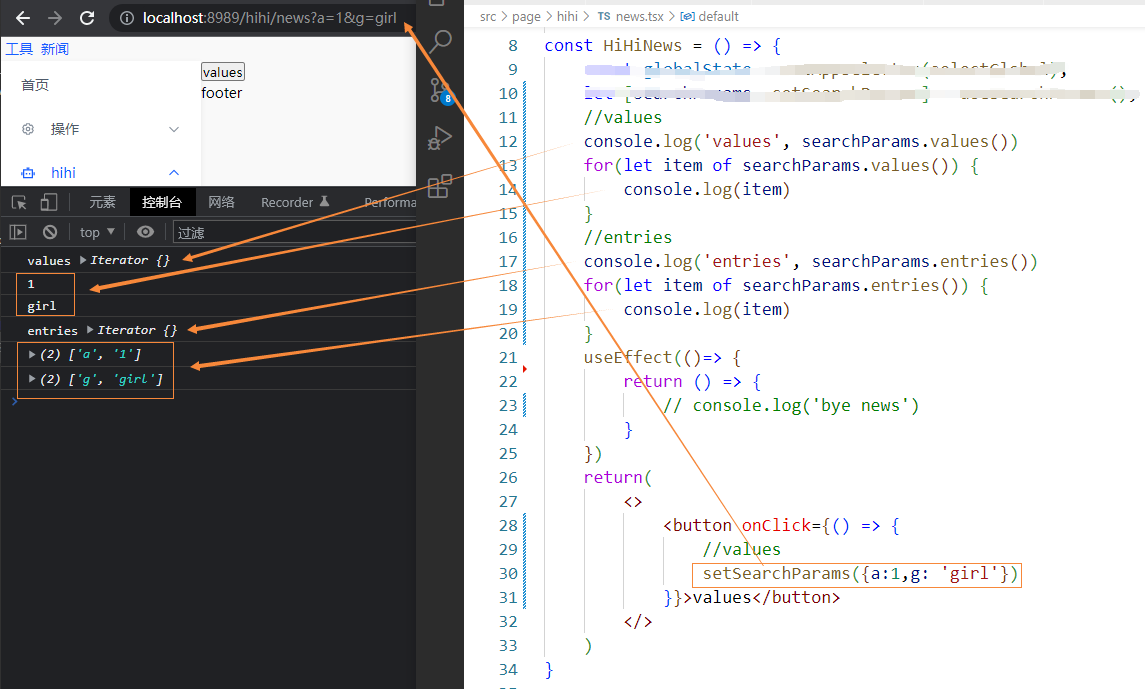Go back in browser history
This screenshot has height=689, width=1145.
click(x=23, y=18)
